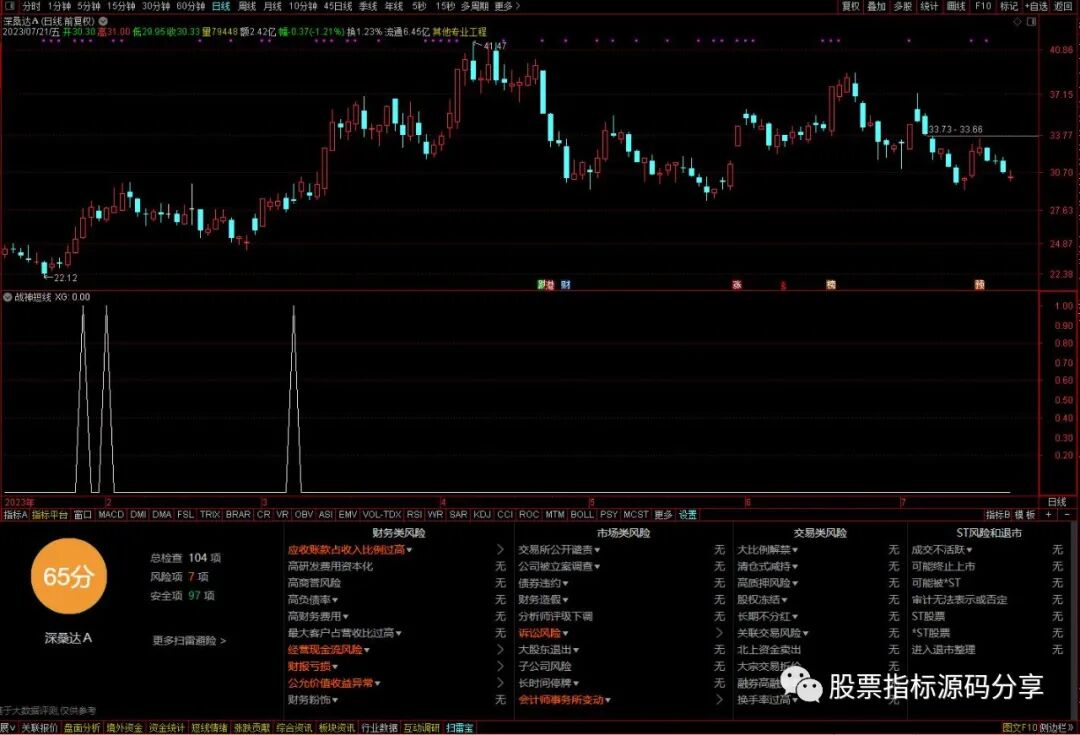
Task: Select the MACD indicator
Action: click(111, 515)
